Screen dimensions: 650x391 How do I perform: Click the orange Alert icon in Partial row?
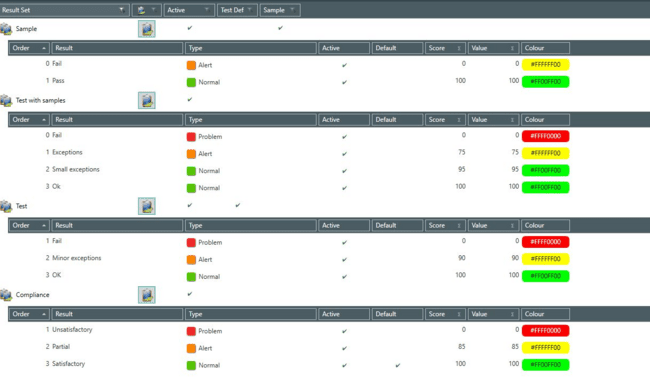[x=191, y=348]
